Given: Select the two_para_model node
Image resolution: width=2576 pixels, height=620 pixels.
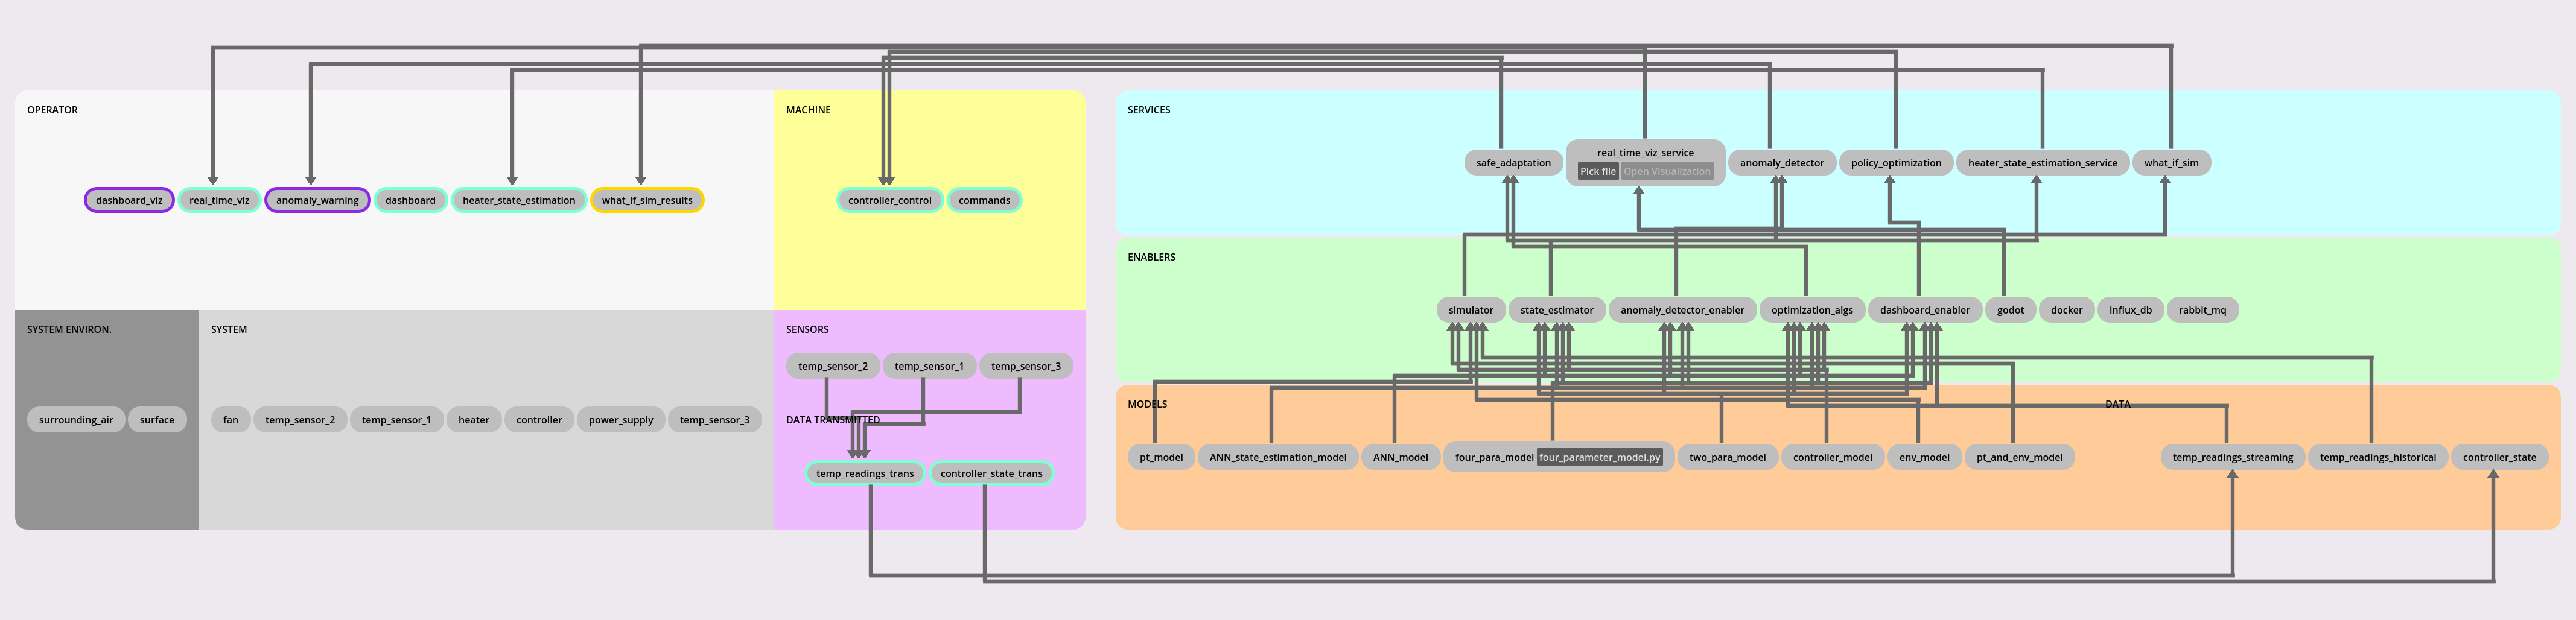Looking at the screenshot, I should [1727, 457].
